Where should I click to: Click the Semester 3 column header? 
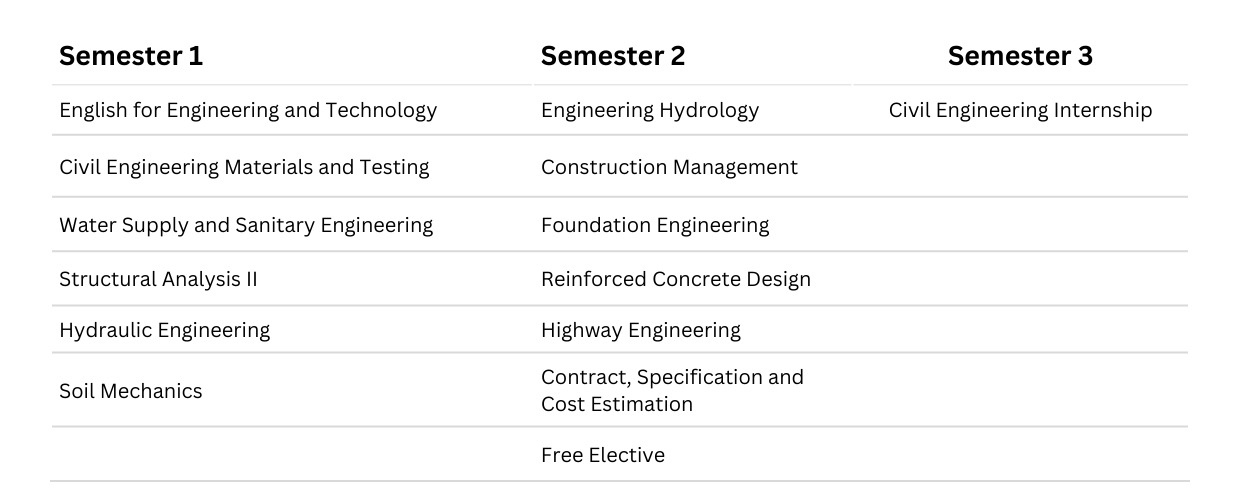[1020, 57]
